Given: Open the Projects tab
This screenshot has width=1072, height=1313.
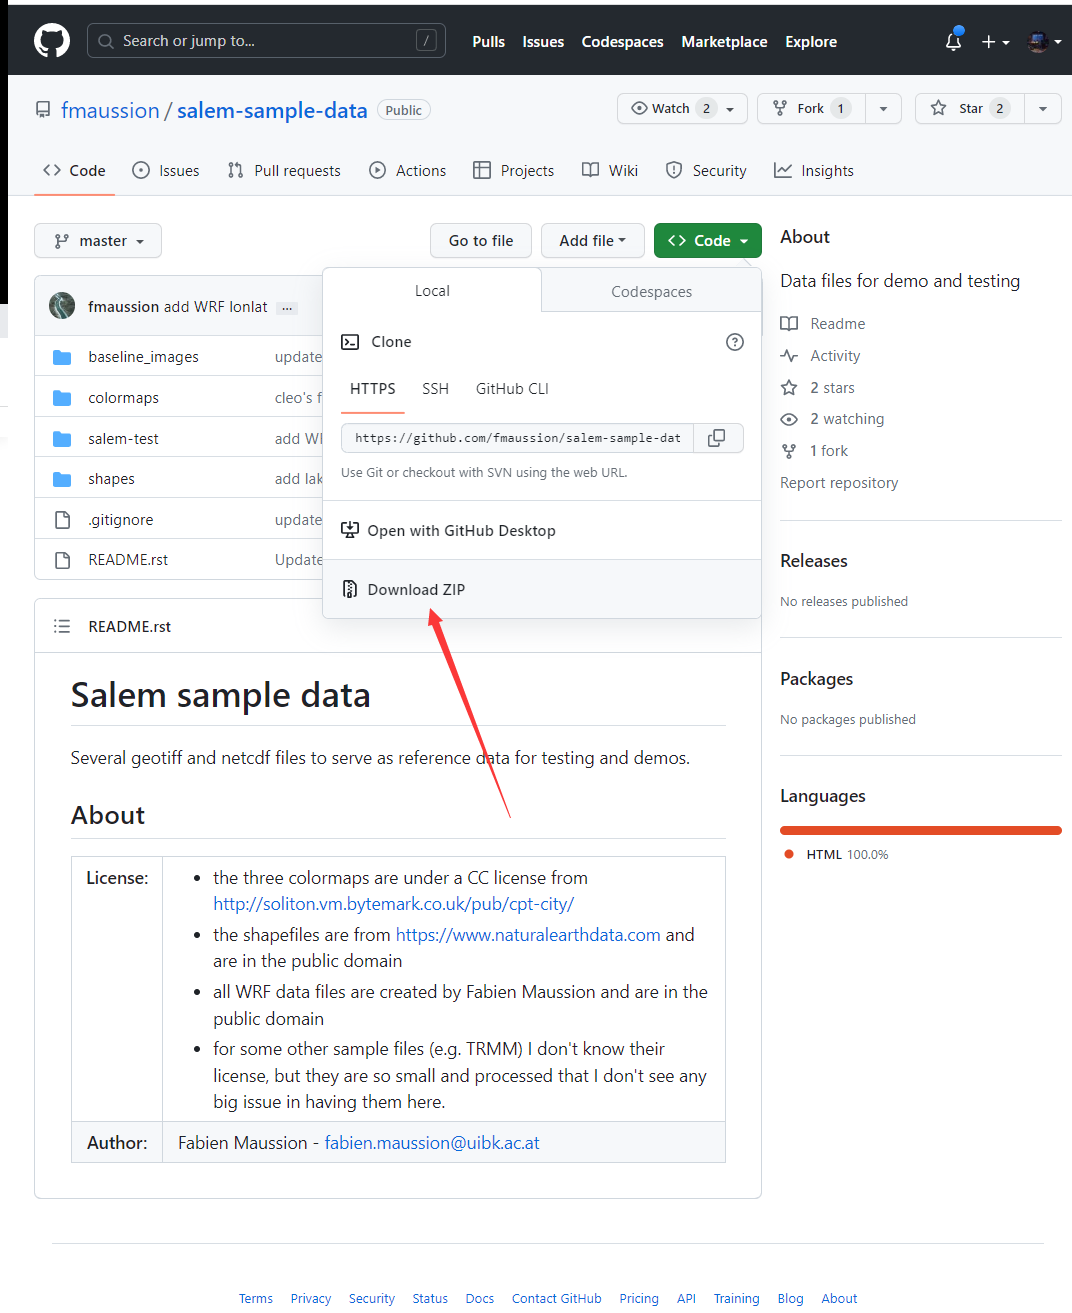Looking at the screenshot, I should tap(514, 171).
